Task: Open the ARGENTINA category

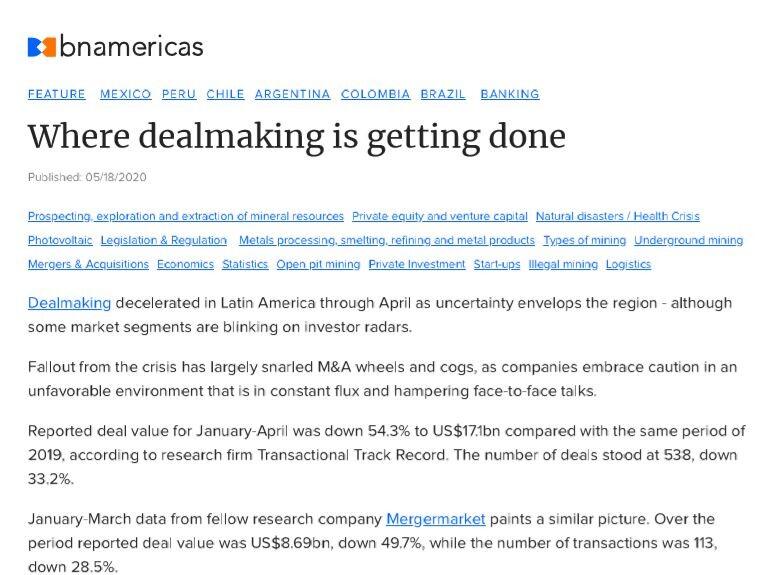Action: [292, 94]
